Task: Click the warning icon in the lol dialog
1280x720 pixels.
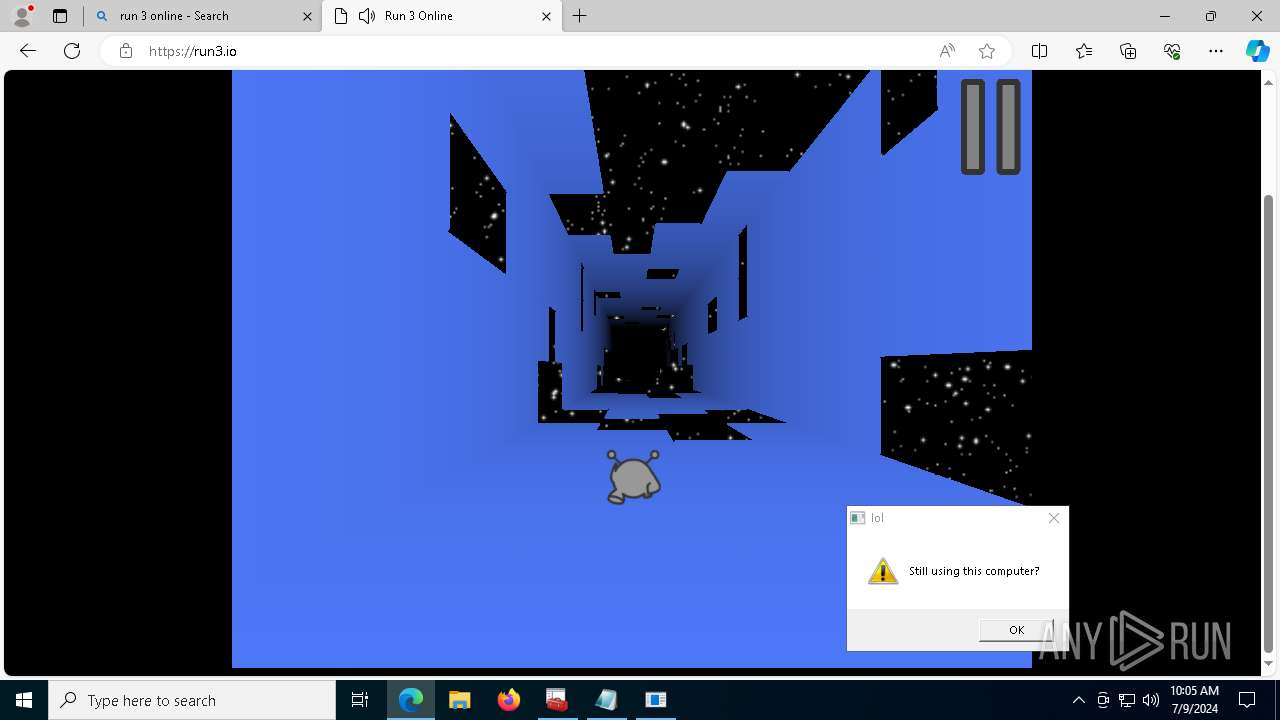Action: tap(883, 571)
